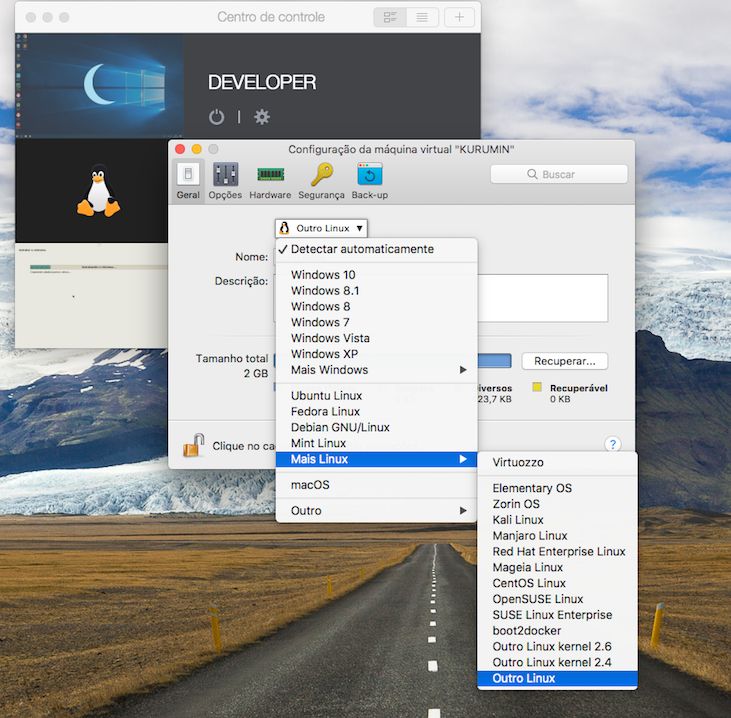731x718 pixels.
Task: Select Mint Linux menu item
Action: click(x=376, y=443)
